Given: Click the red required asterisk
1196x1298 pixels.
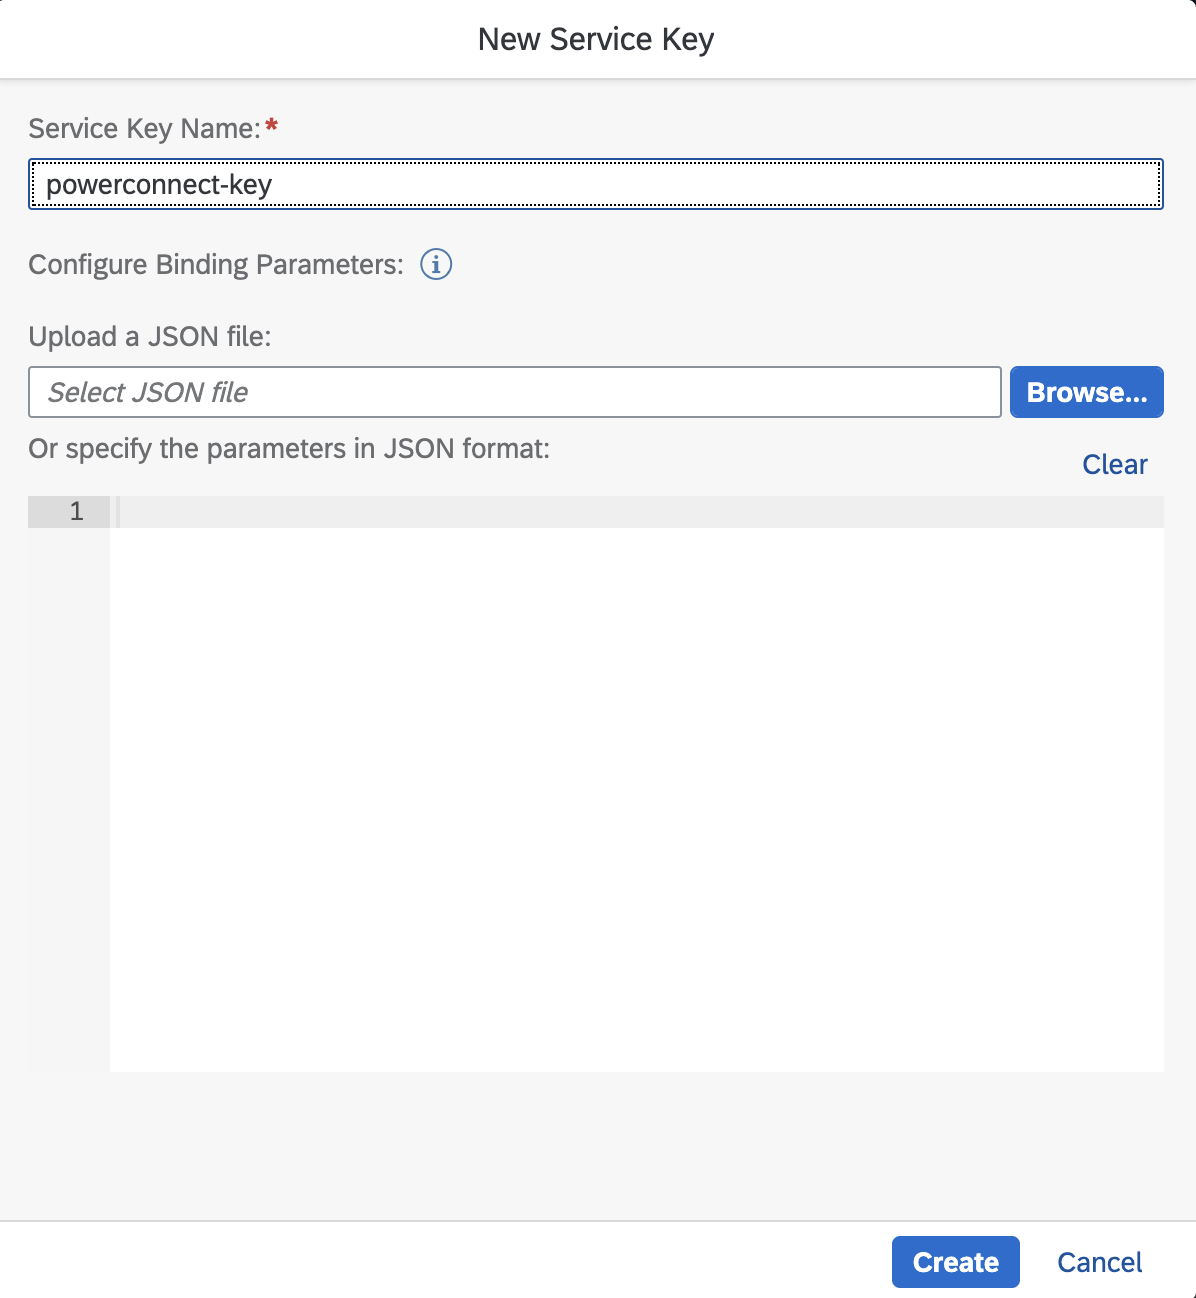Looking at the screenshot, I should pos(271,127).
